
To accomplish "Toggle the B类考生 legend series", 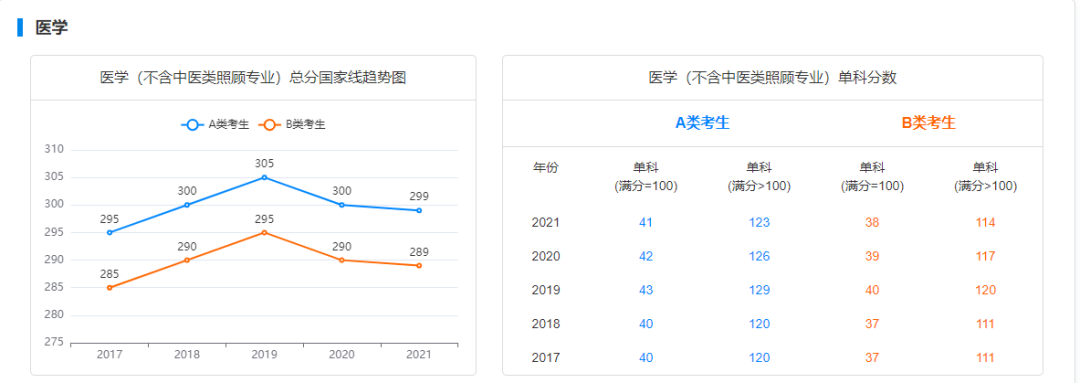I will click(292, 125).
